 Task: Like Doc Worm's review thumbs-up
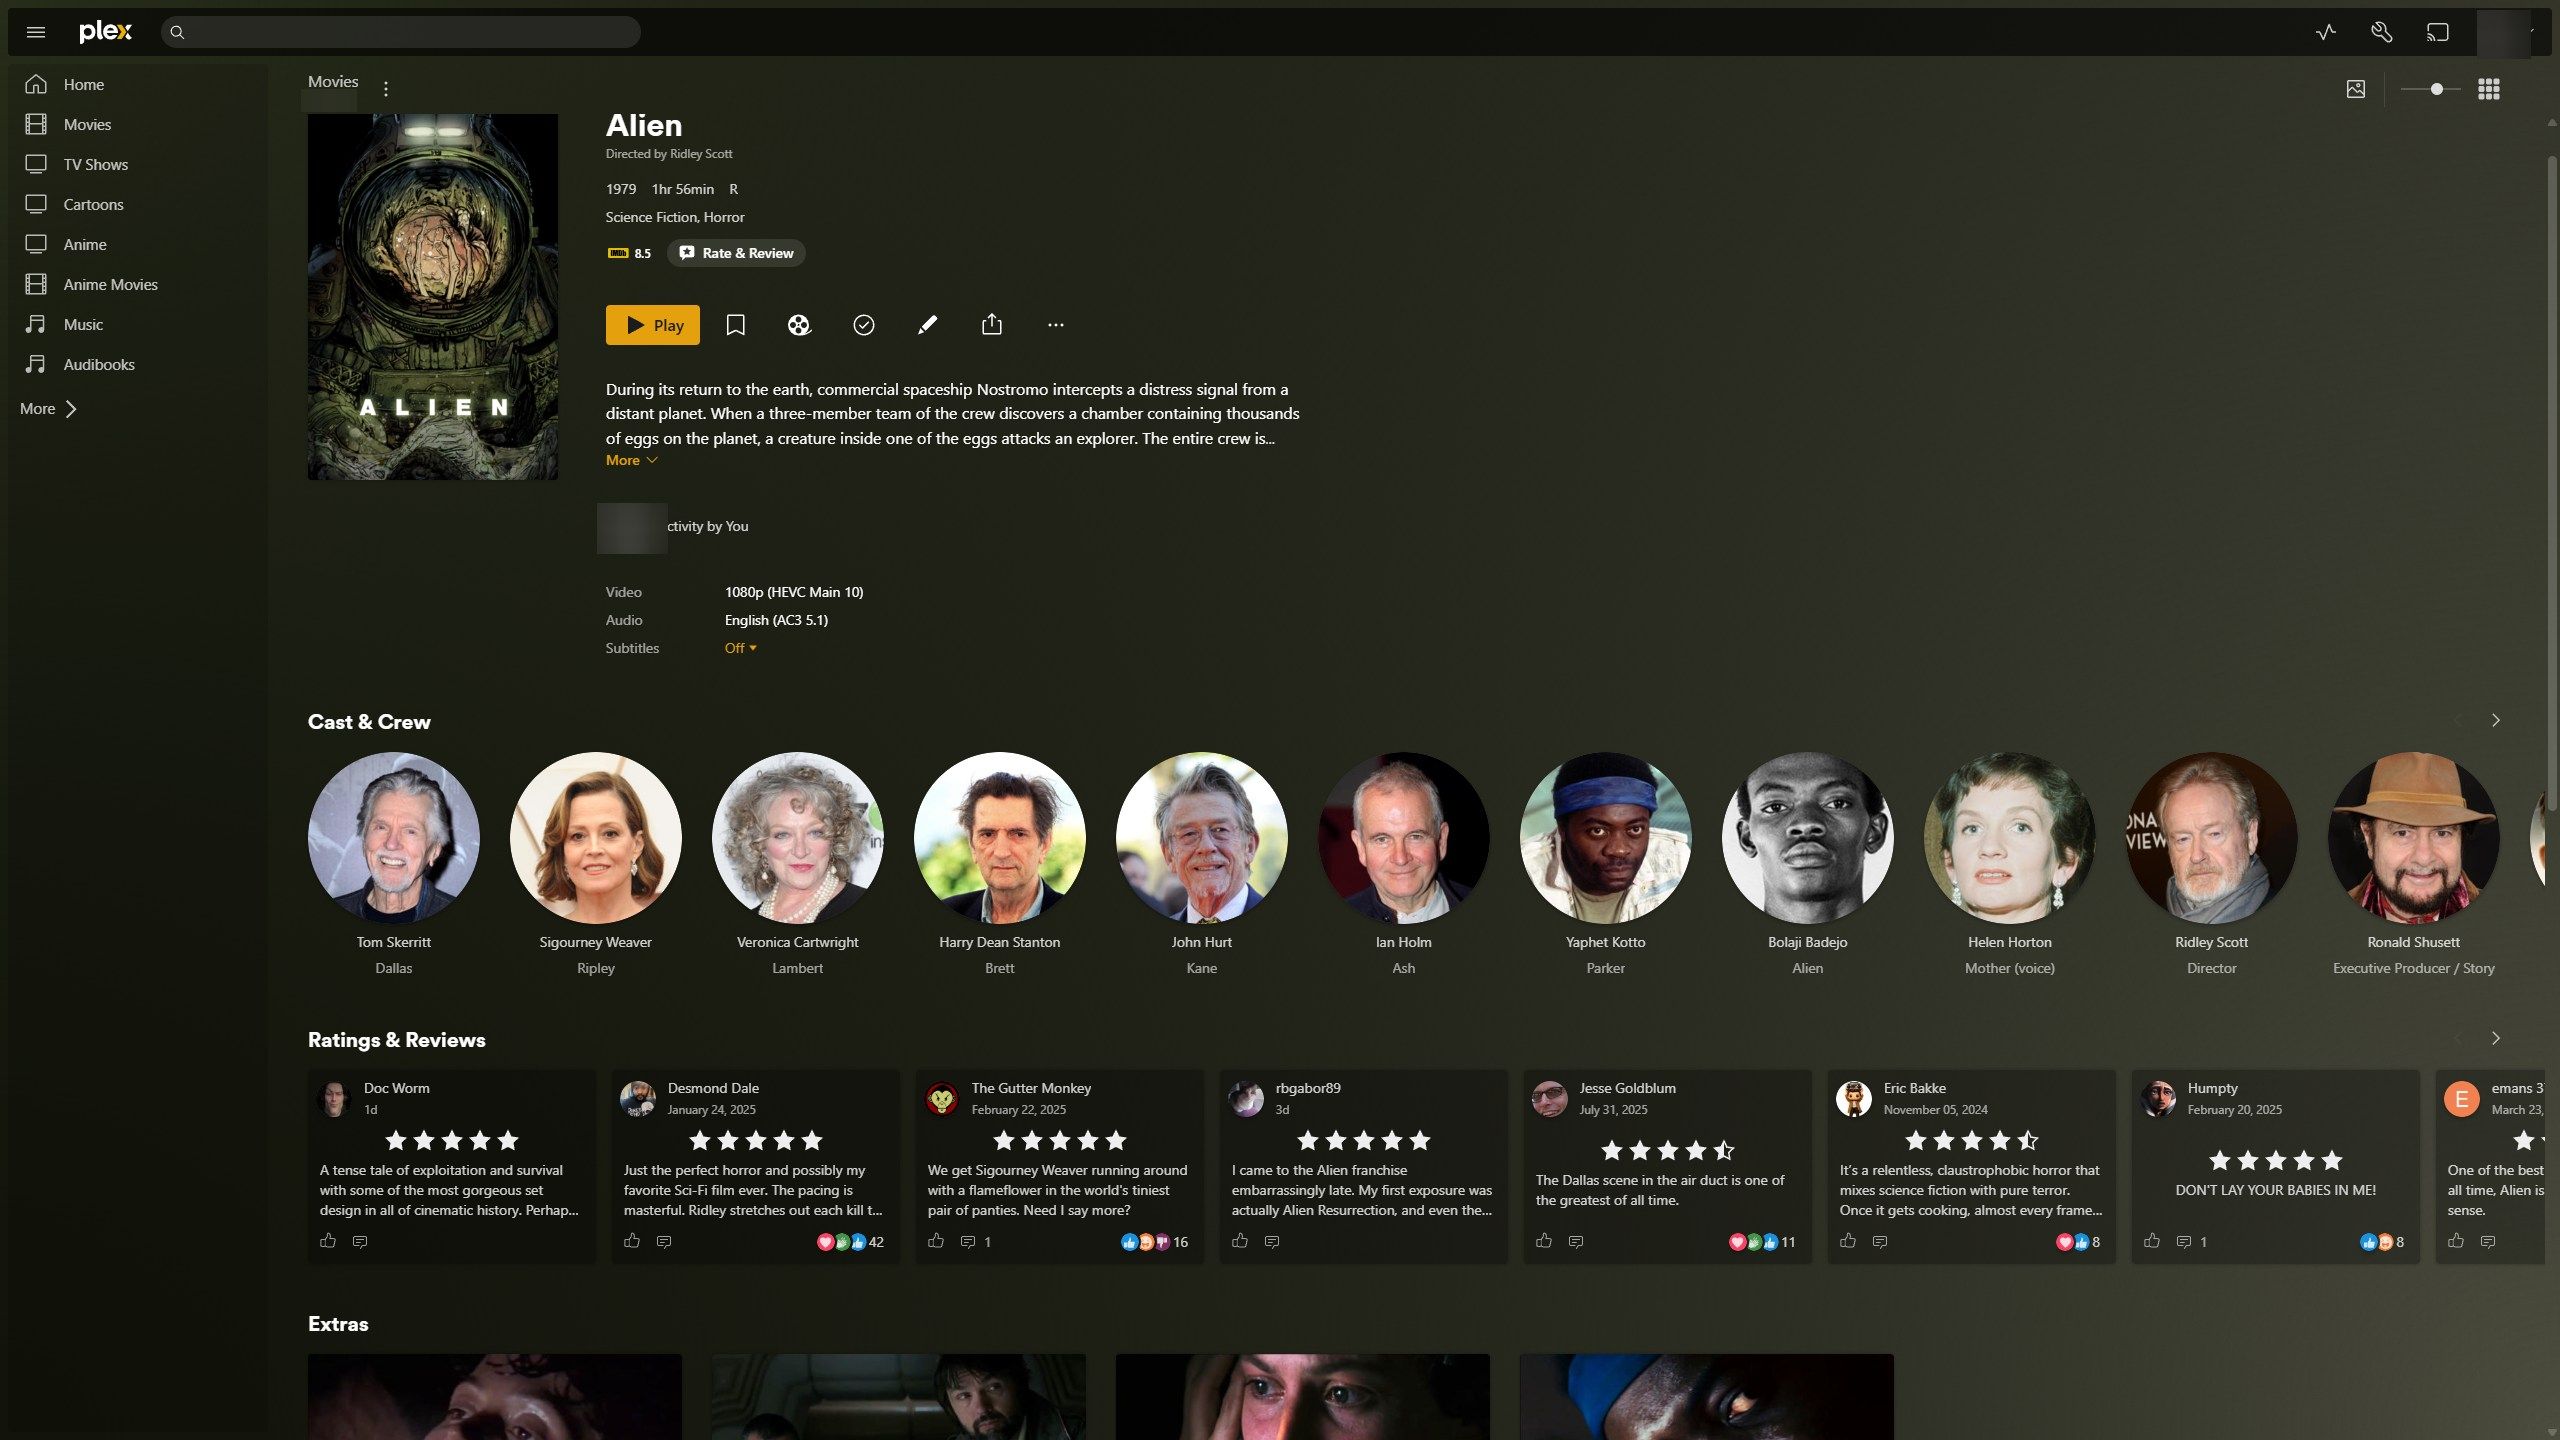(x=328, y=1241)
